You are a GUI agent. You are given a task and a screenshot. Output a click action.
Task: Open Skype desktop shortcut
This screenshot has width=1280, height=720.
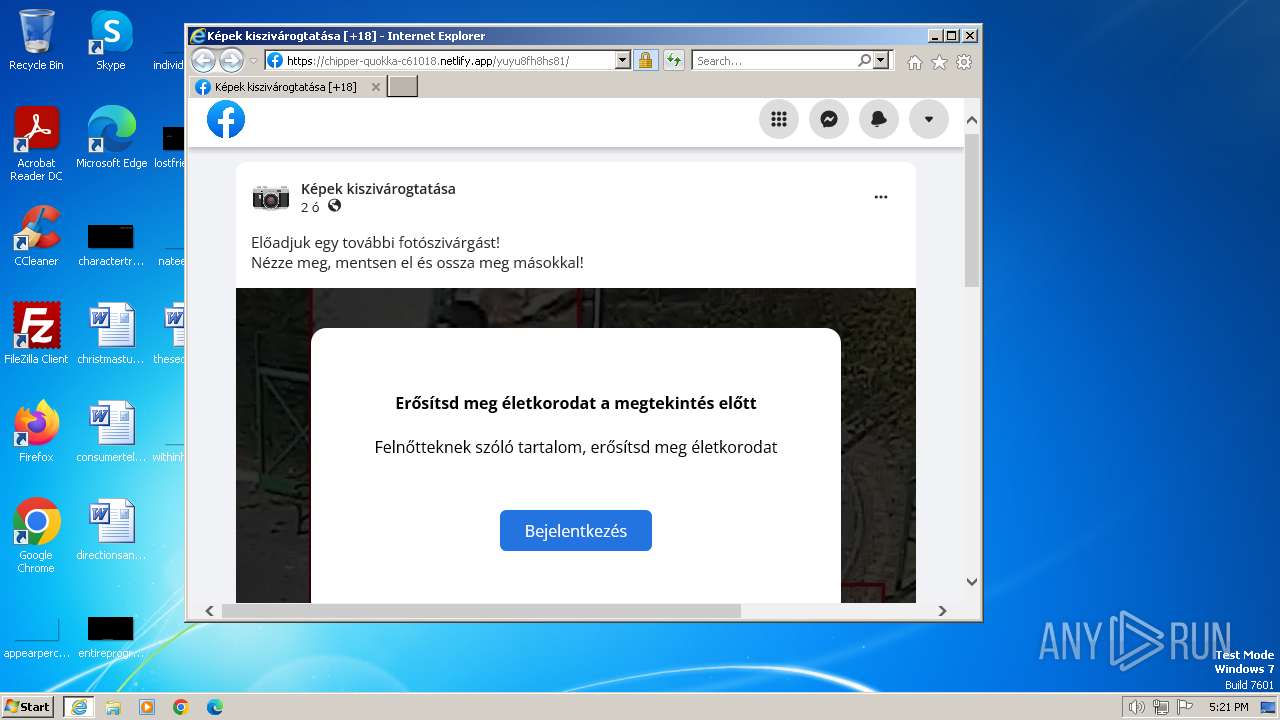(x=110, y=39)
